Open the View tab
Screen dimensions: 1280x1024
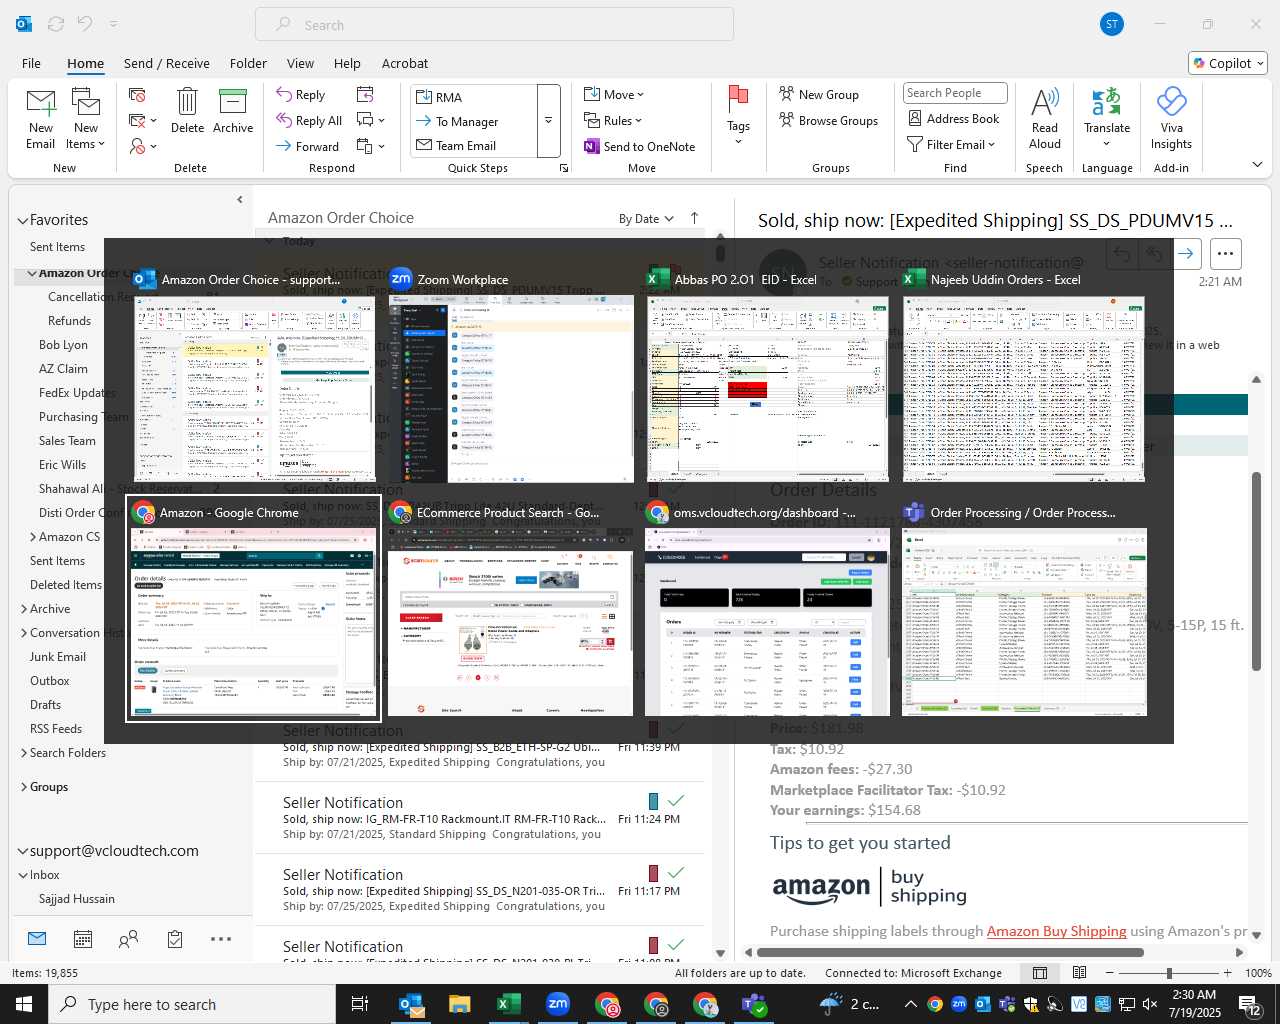(300, 63)
